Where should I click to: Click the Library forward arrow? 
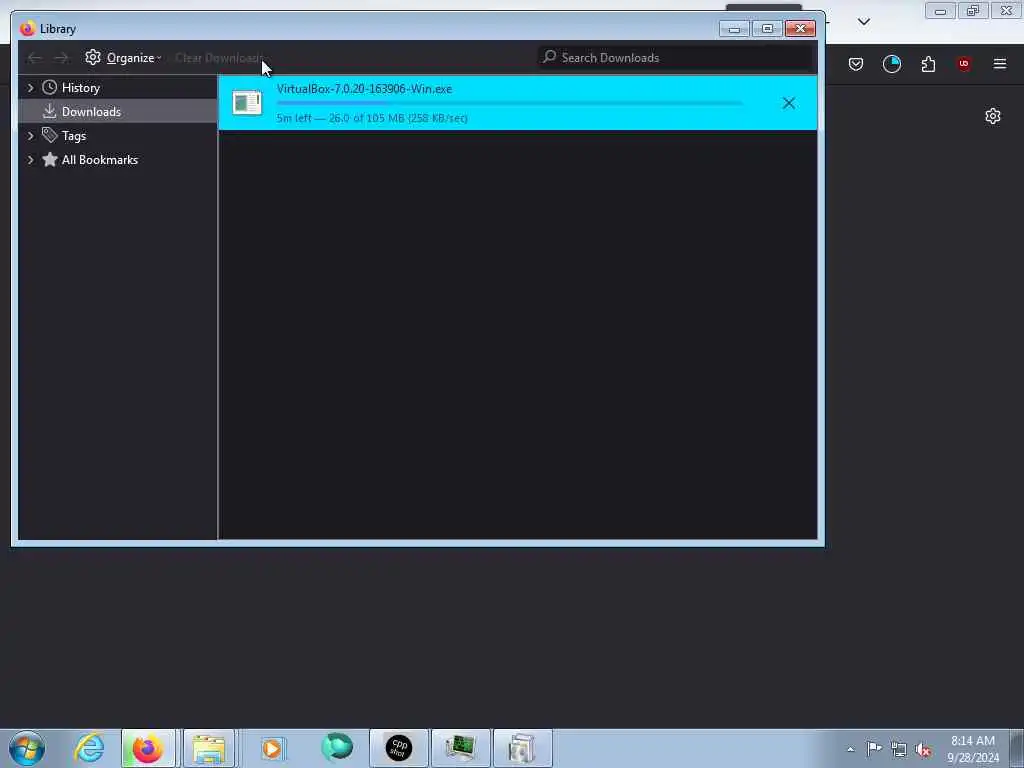[61, 57]
